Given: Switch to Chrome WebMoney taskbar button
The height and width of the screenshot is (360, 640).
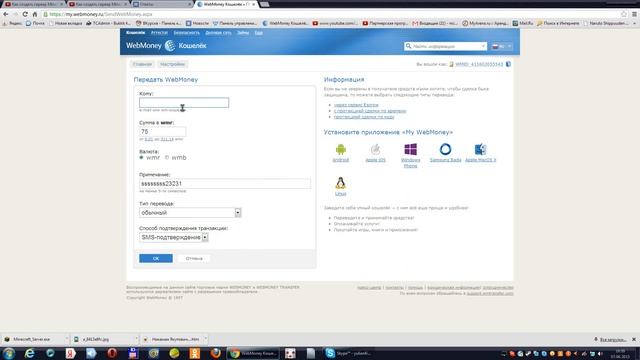Looking at the screenshot, I should coord(253,353).
